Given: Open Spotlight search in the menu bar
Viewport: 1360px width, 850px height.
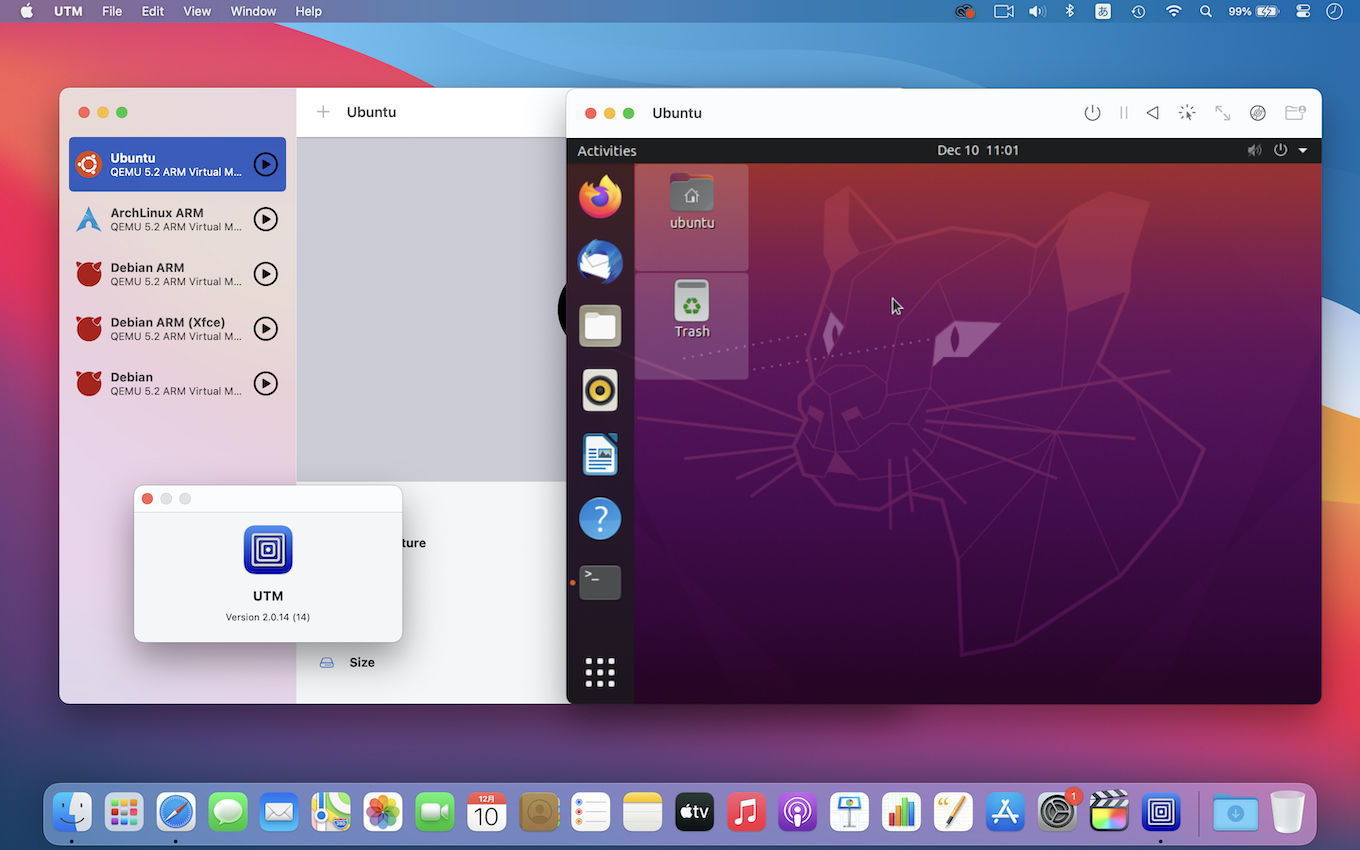Looking at the screenshot, I should [x=1206, y=11].
